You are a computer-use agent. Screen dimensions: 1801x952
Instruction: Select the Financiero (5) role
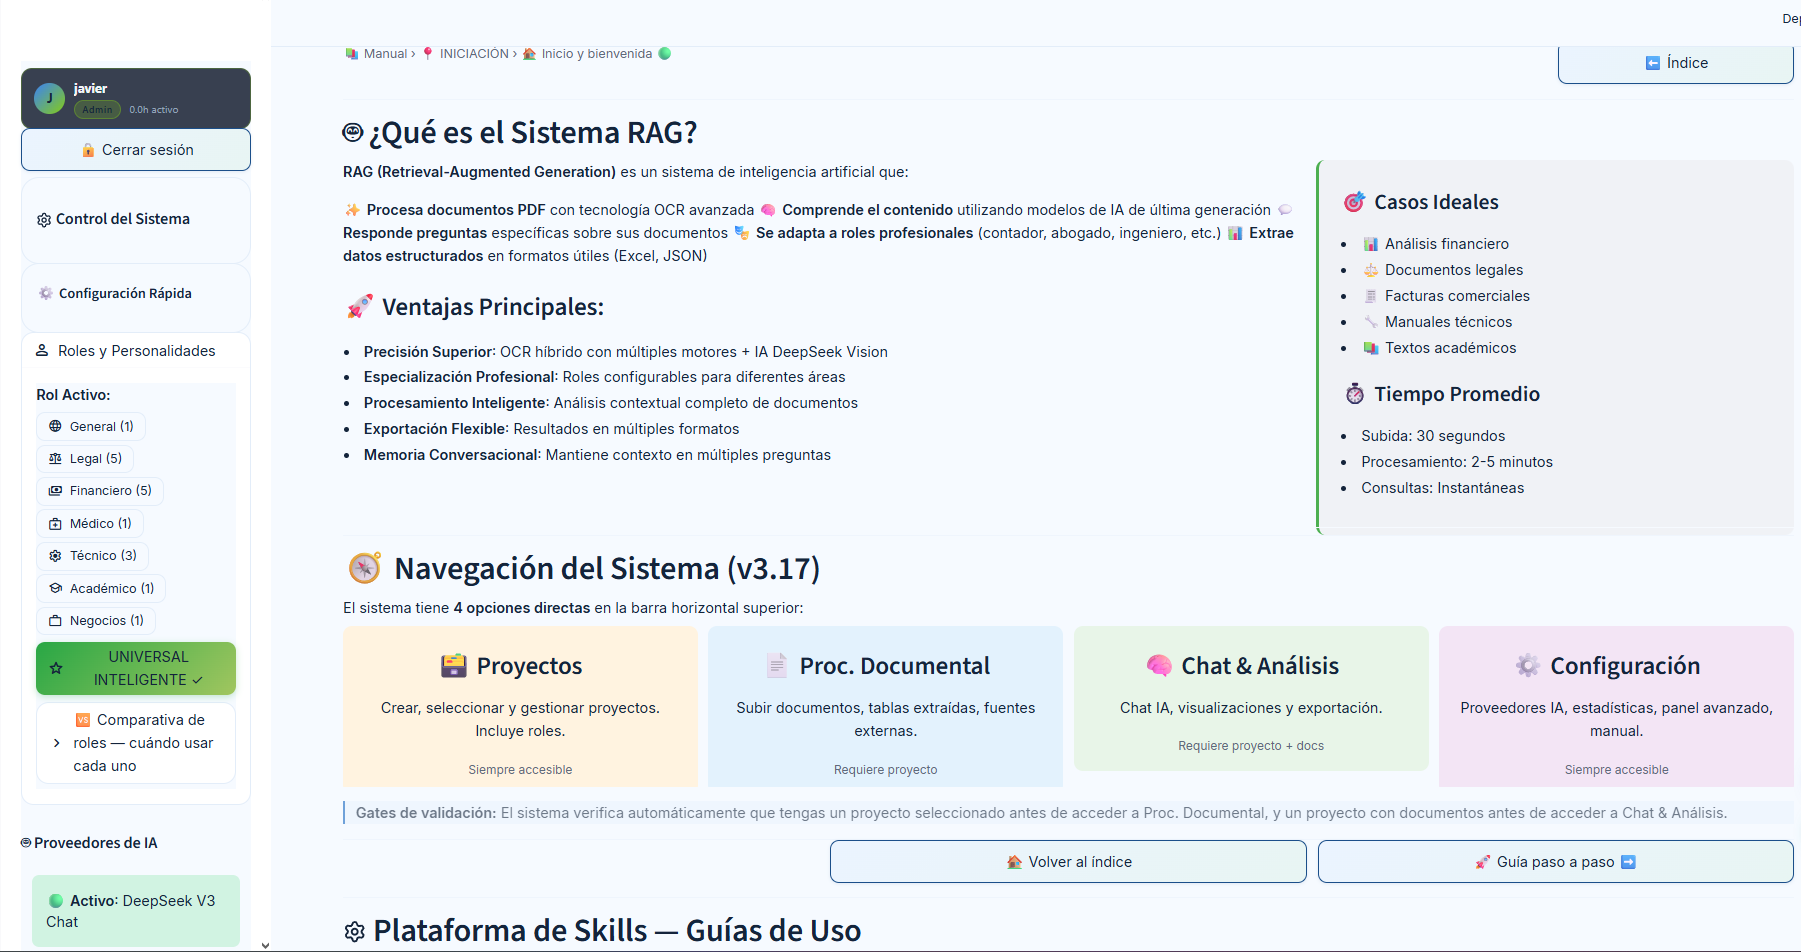100,490
